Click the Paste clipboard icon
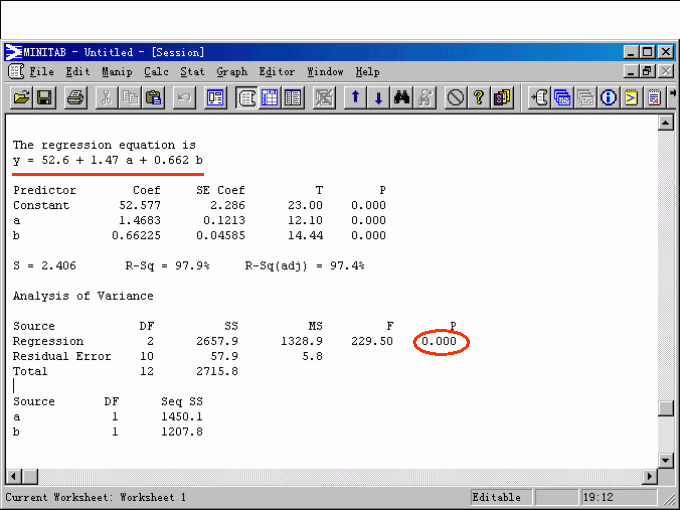The width and height of the screenshot is (680, 510). click(154, 98)
